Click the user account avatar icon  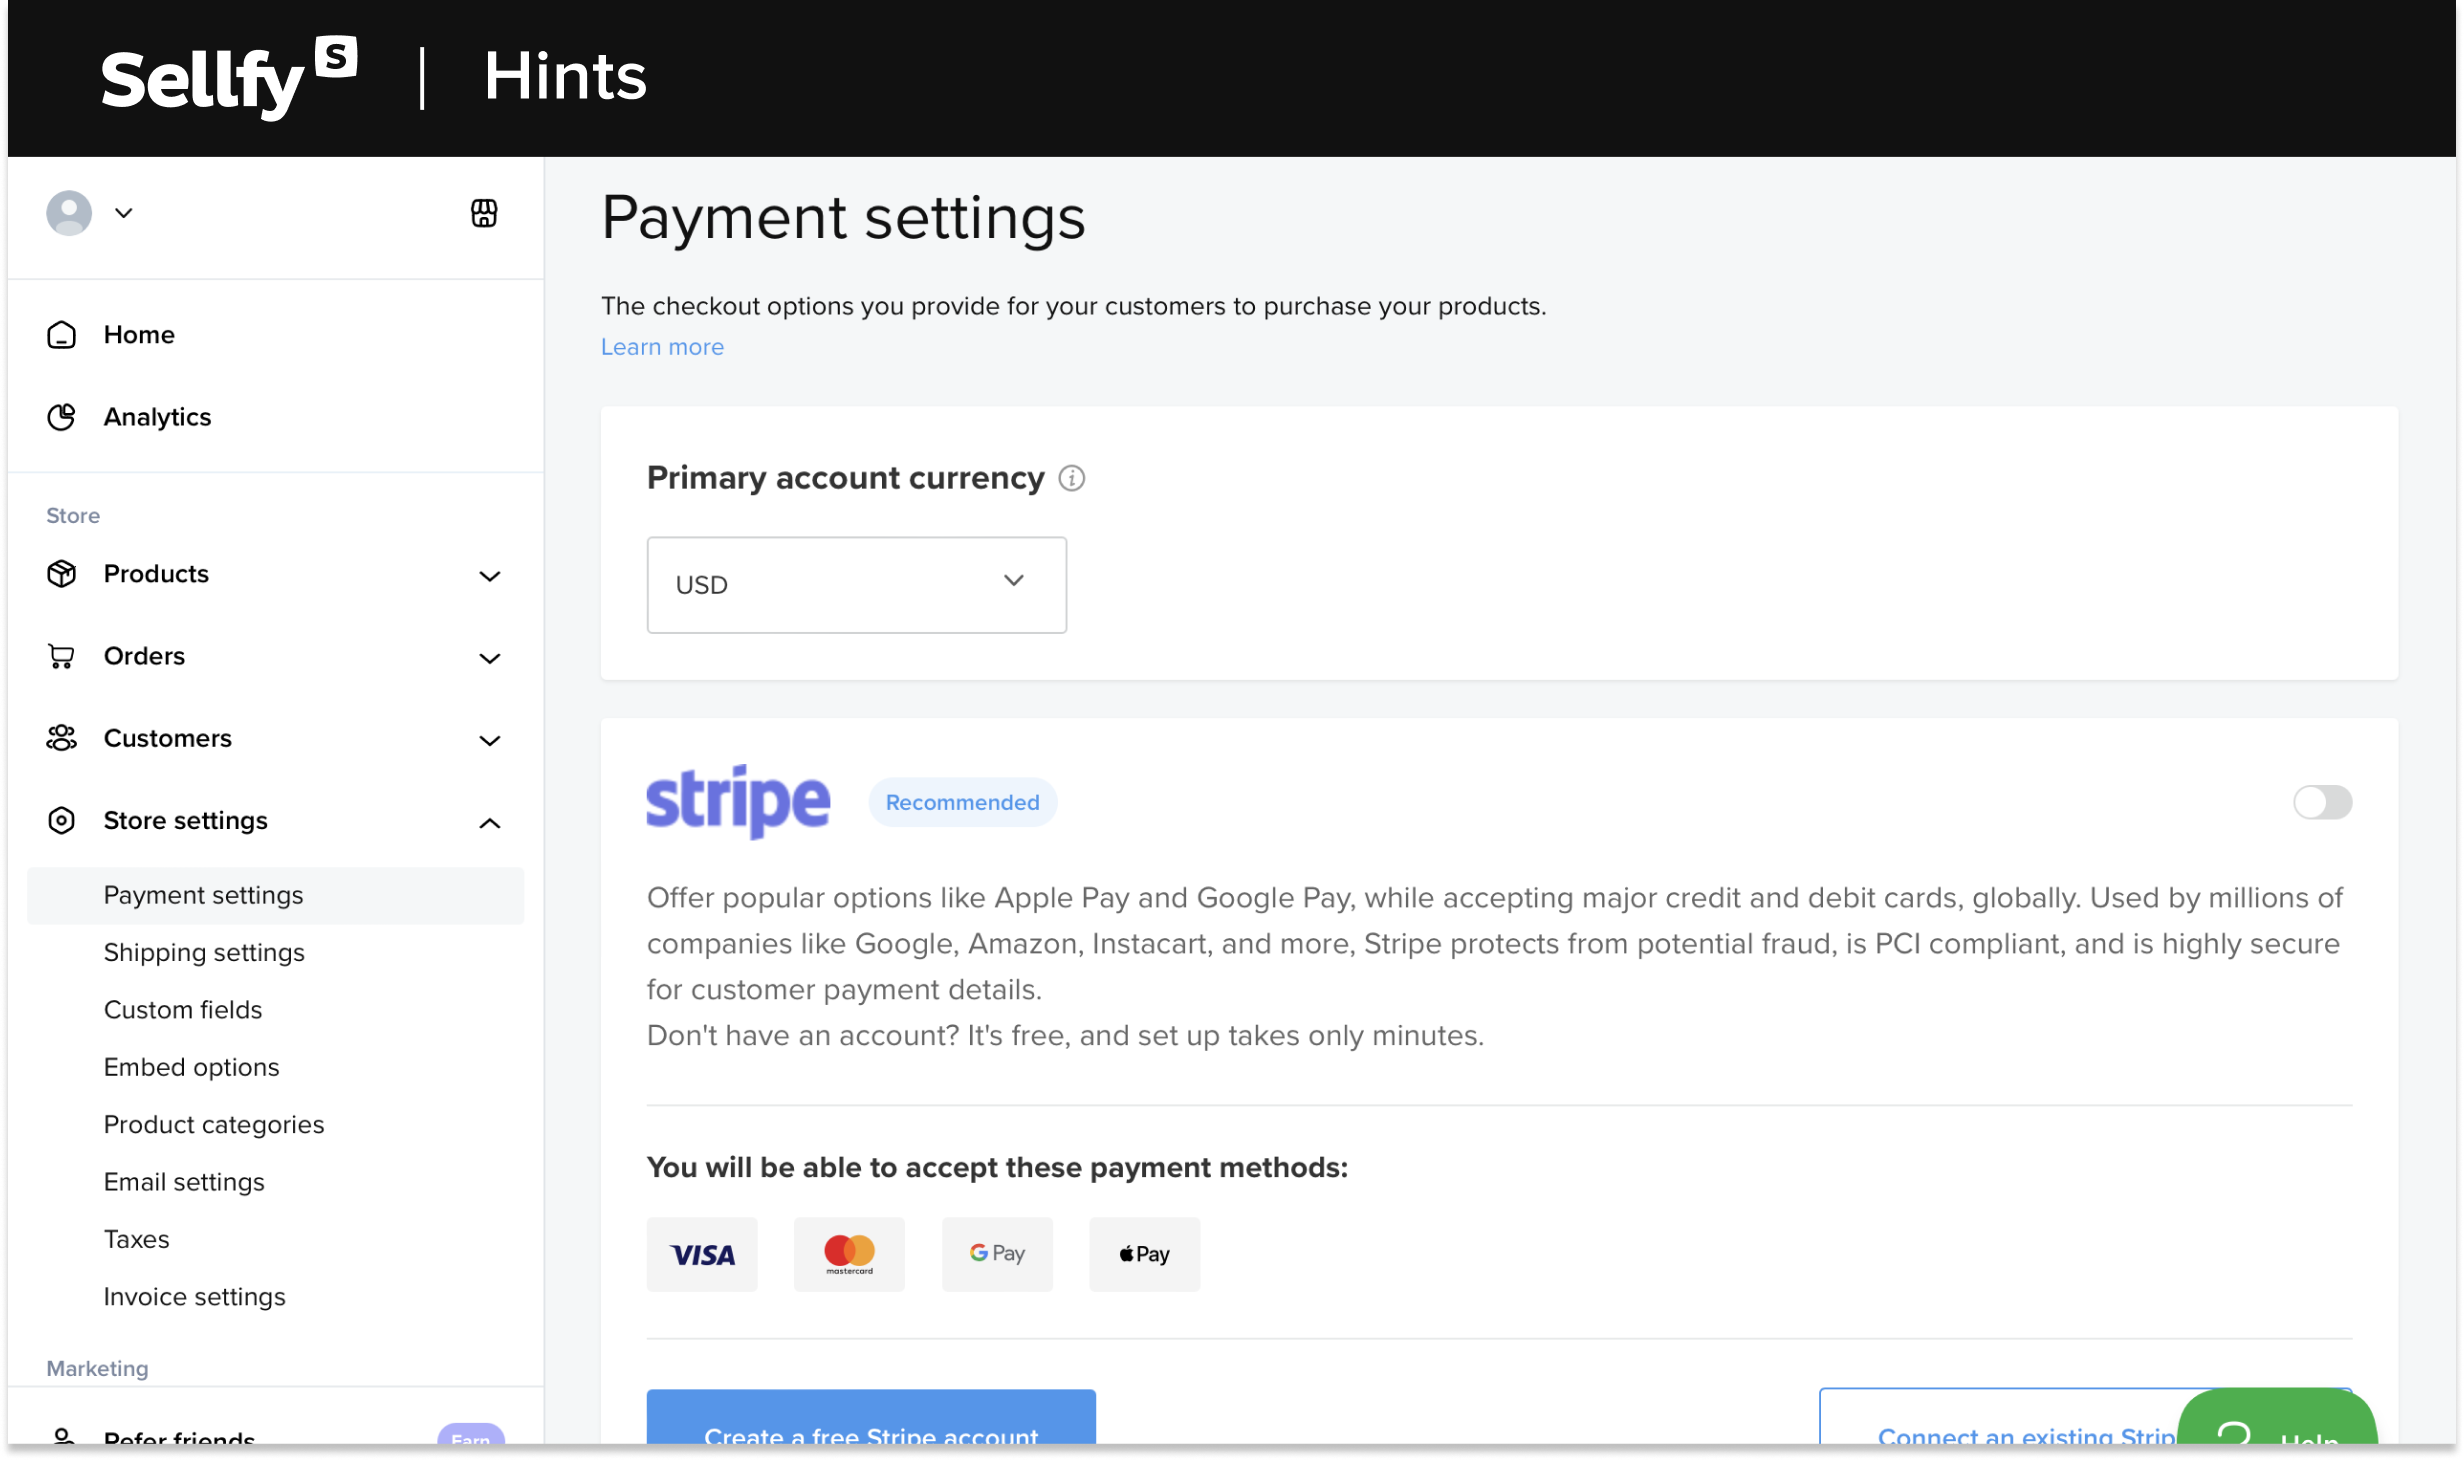(x=70, y=212)
